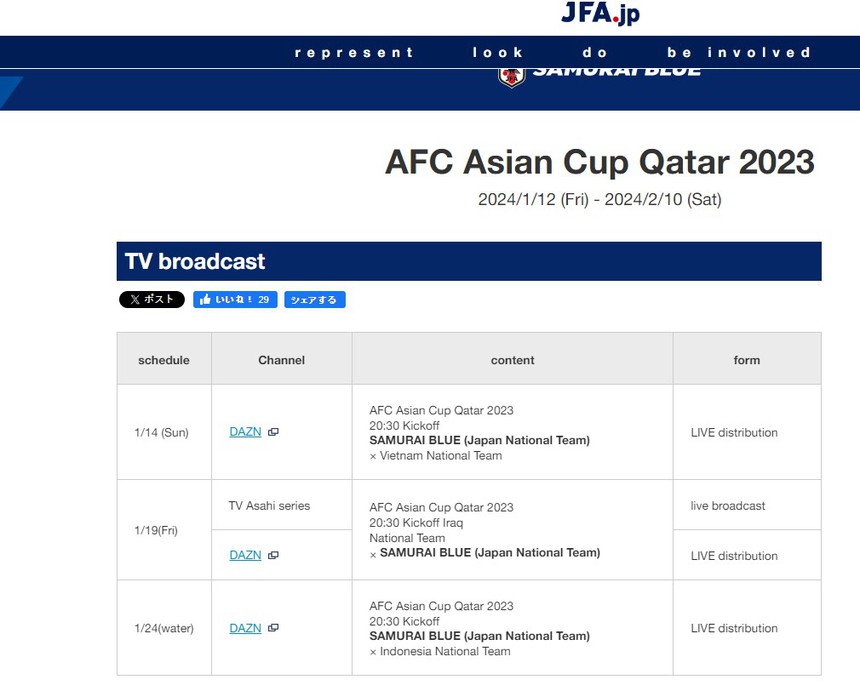Screen dimensions: 860x691
Task: Open the DAZN link for Iraq match
Action: coord(245,555)
